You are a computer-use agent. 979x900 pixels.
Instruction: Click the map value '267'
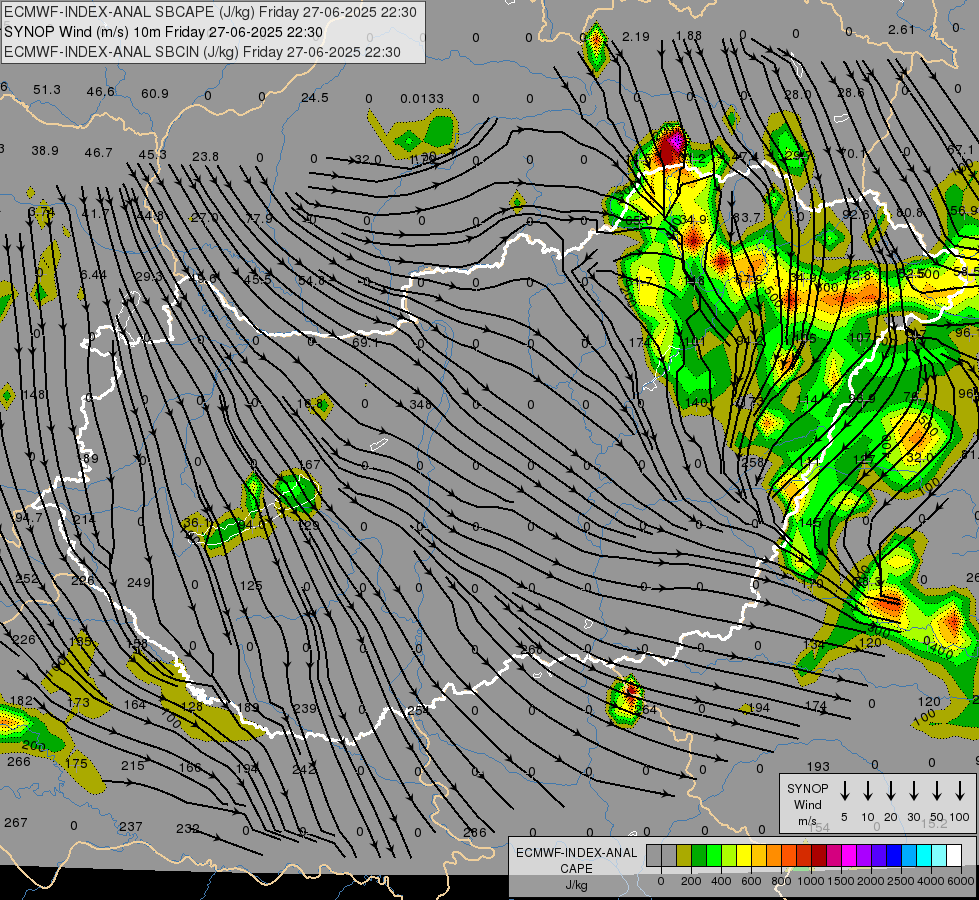(16, 823)
